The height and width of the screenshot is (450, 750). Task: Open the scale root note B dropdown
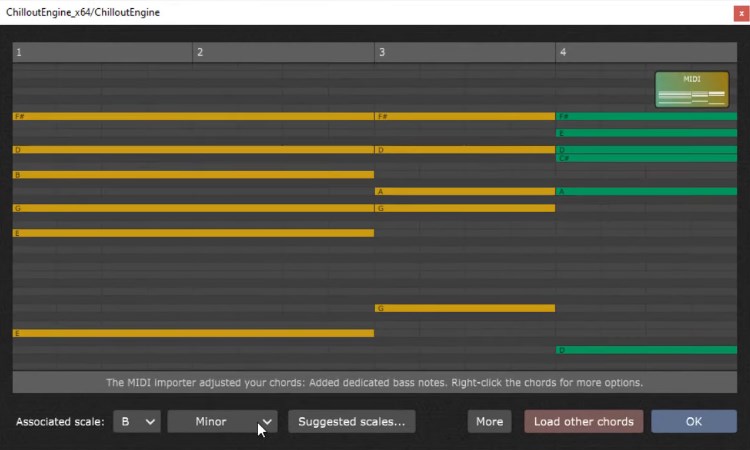coord(137,421)
